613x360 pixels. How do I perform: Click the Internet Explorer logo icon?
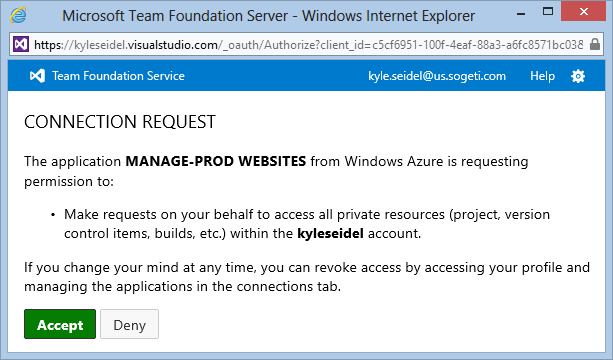coord(18,16)
